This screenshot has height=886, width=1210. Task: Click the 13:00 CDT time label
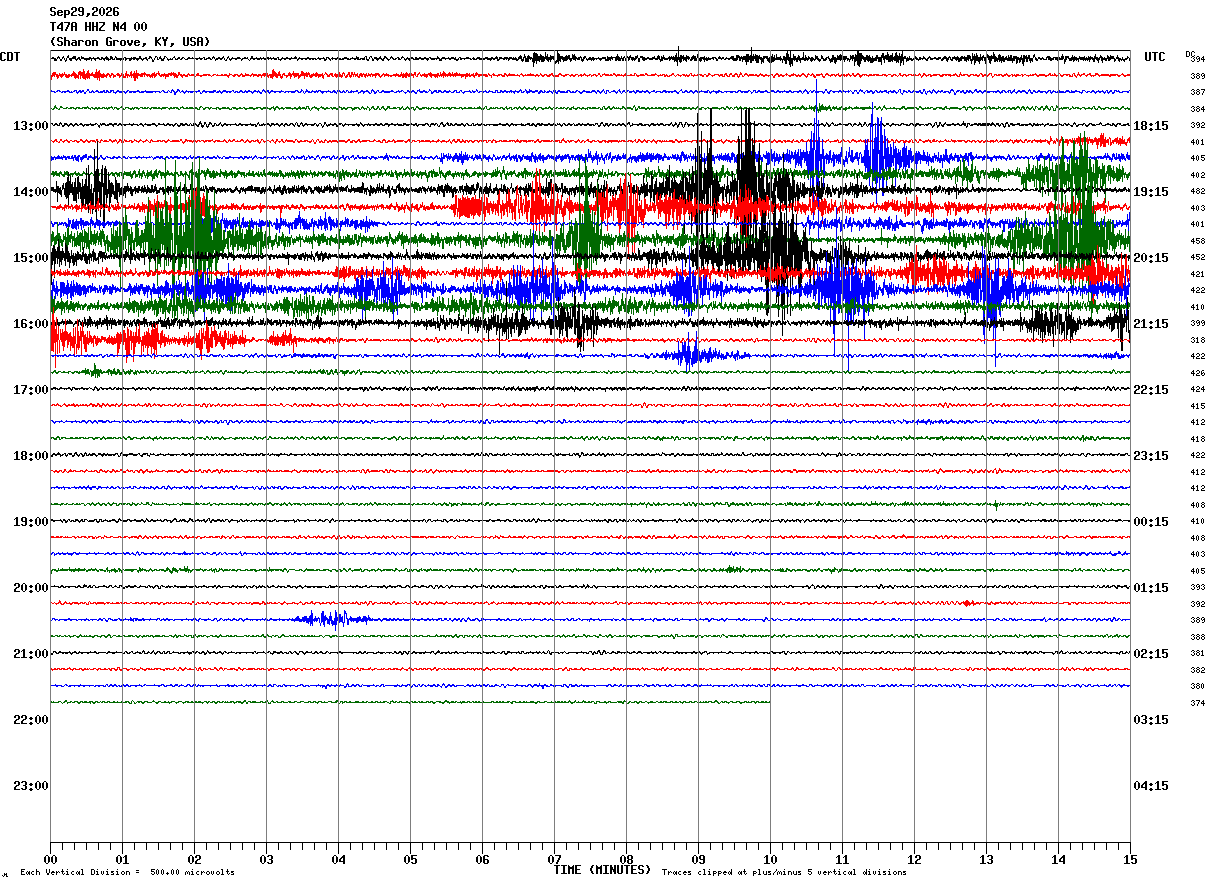30,126
